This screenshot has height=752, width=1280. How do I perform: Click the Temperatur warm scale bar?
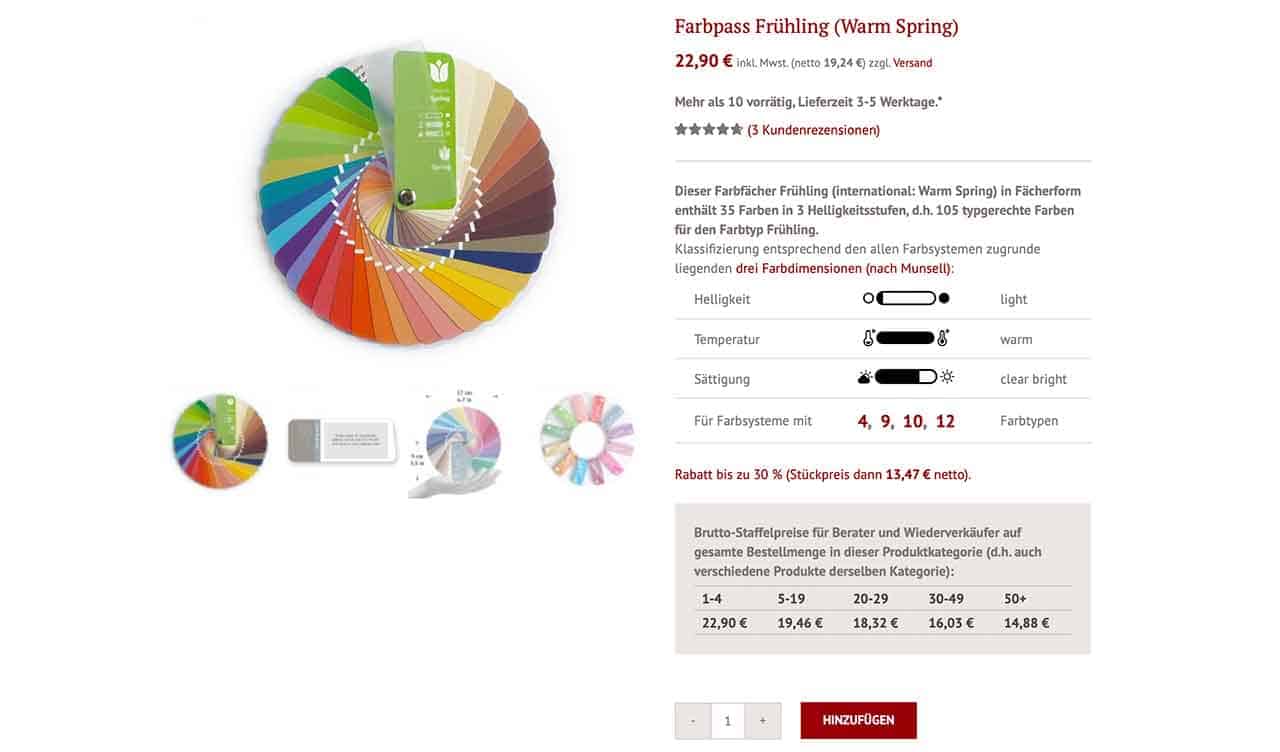click(x=906, y=339)
